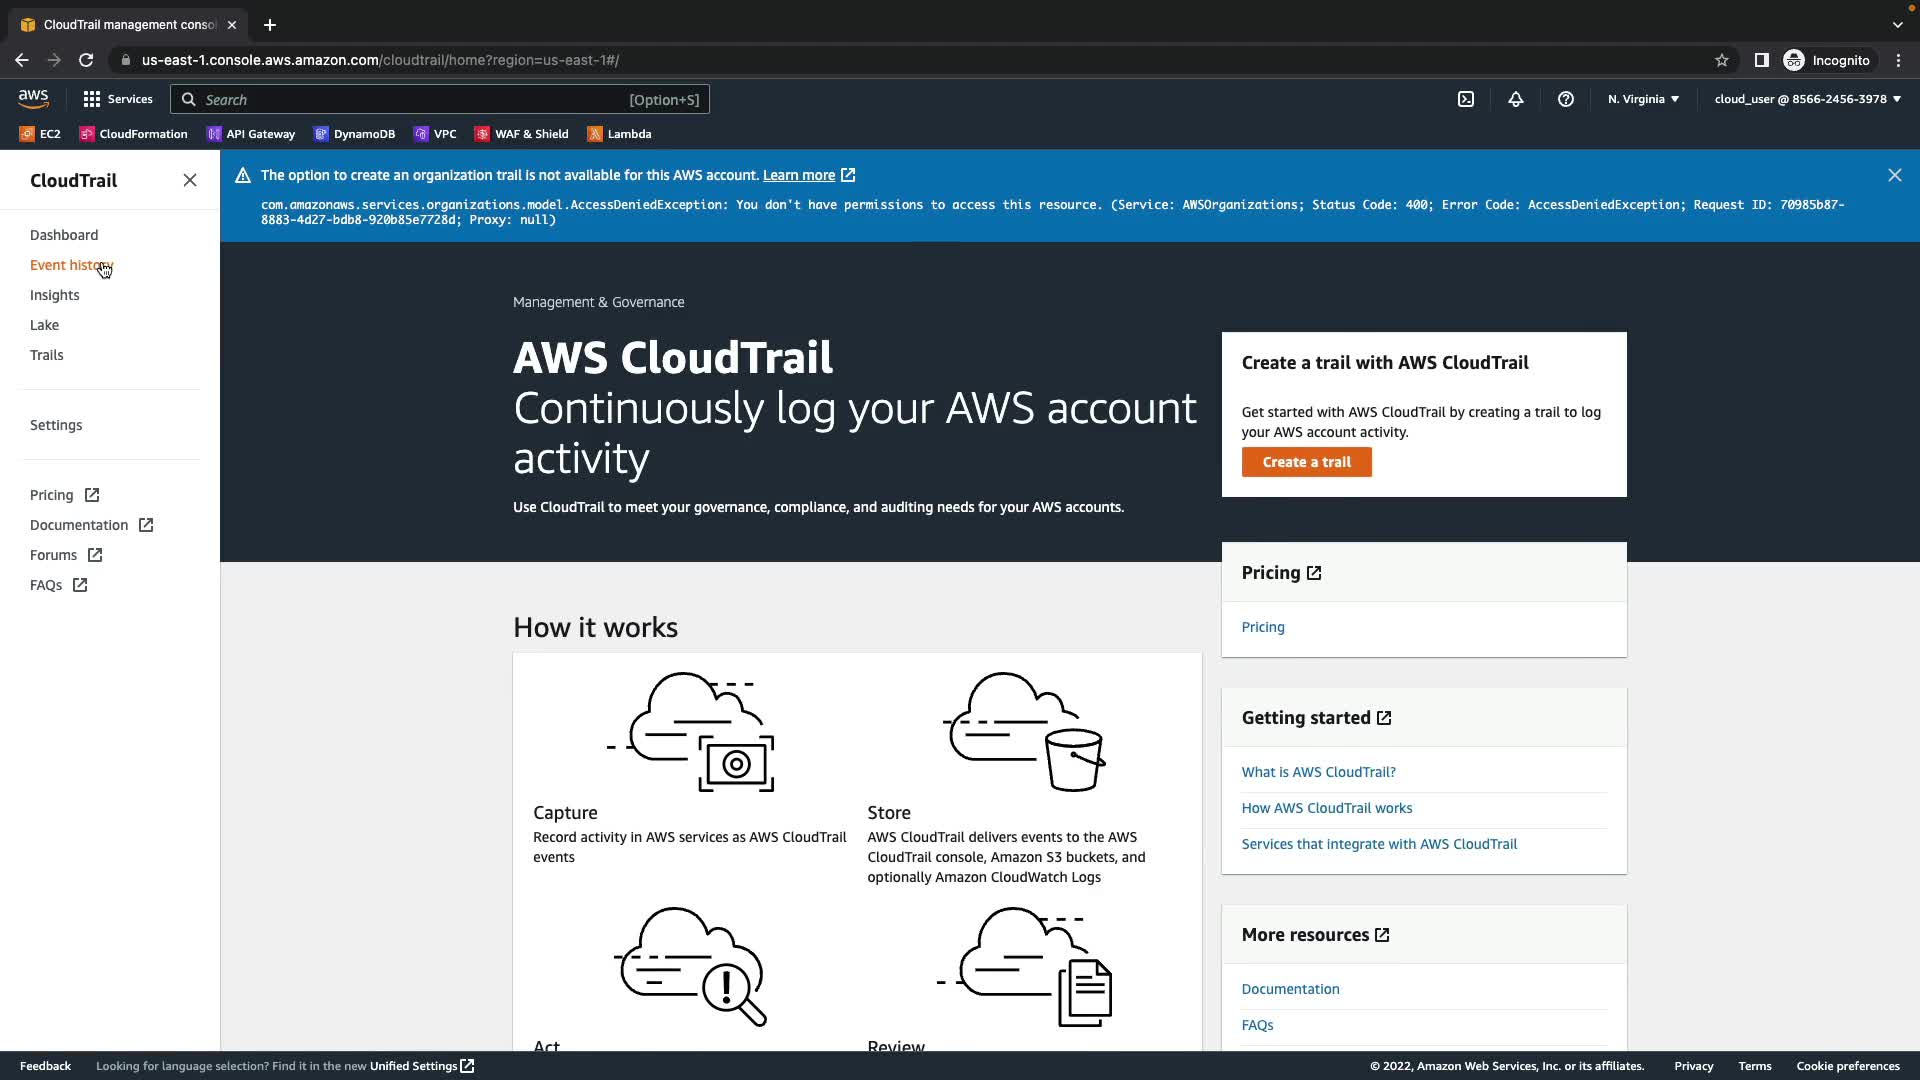Open the Lambda shortcut in the favorites bar
This screenshot has width=1920, height=1080.
(619, 134)
